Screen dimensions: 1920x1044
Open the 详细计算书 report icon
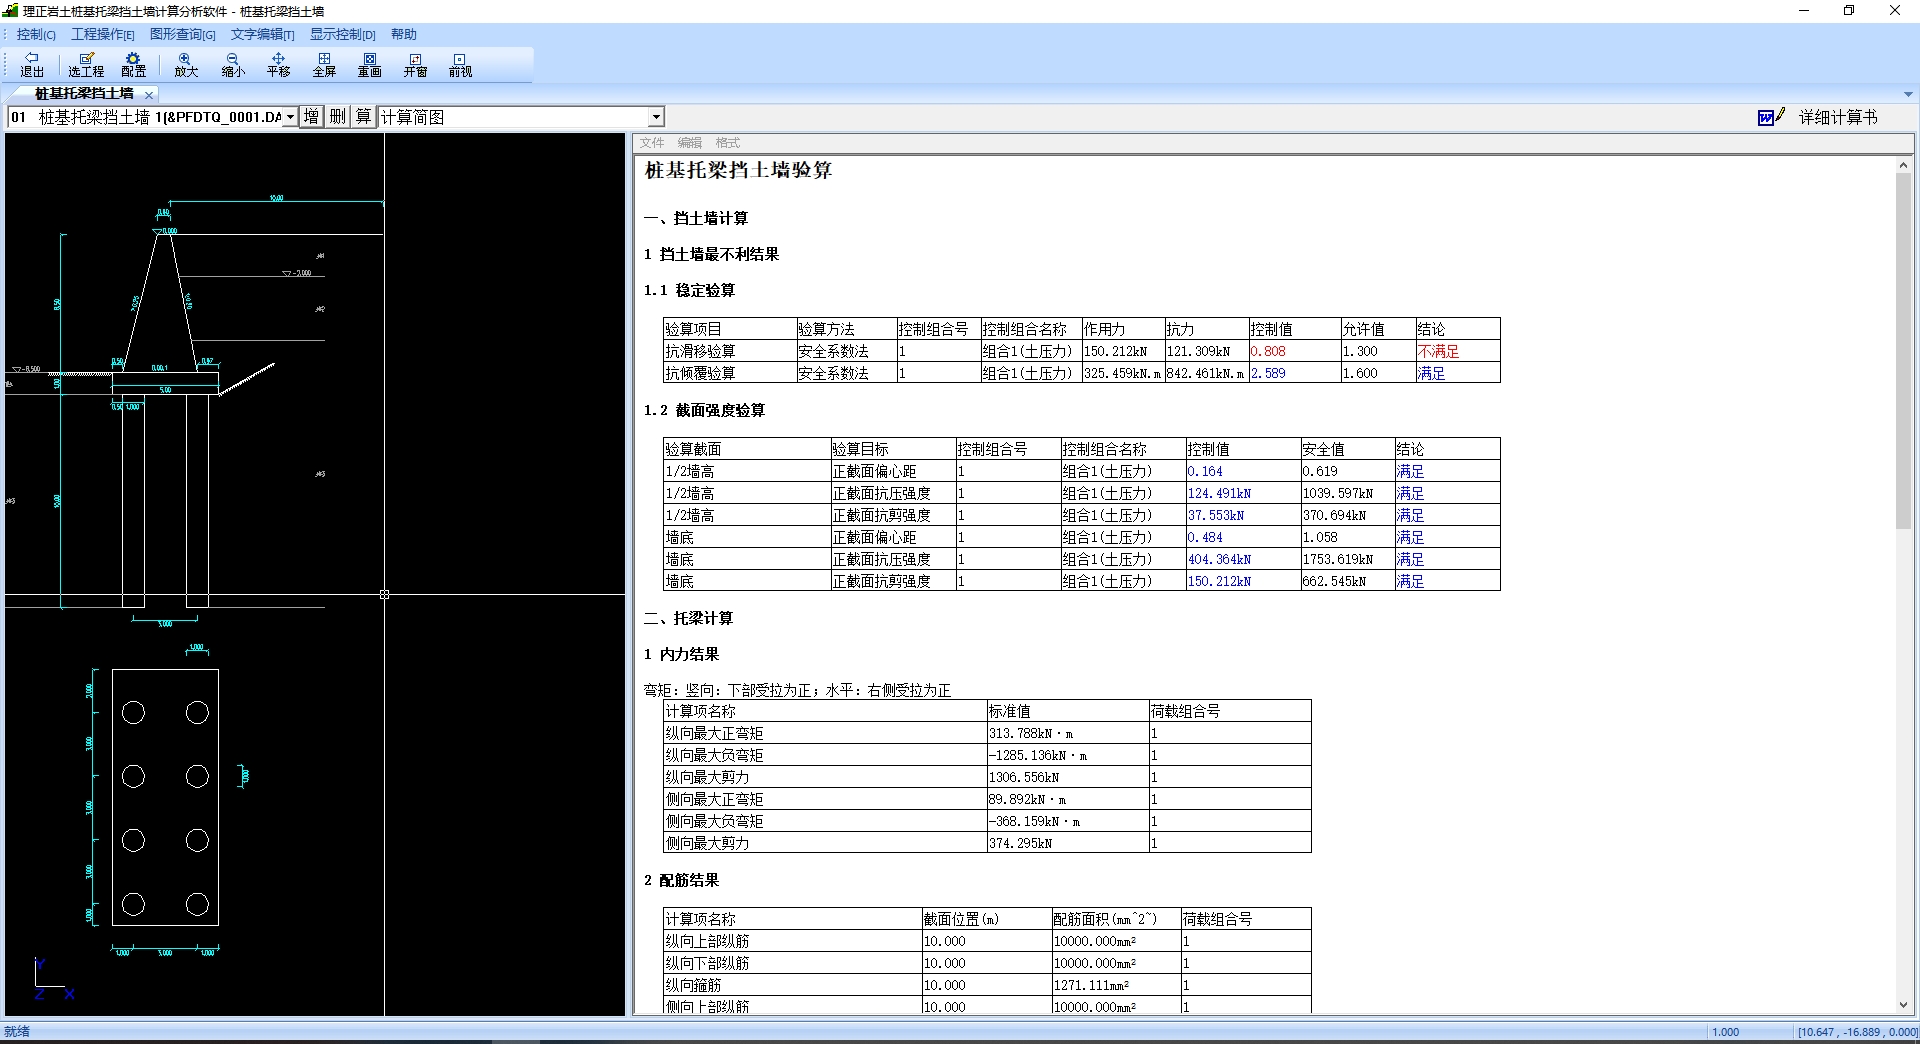click(1771, 117)
